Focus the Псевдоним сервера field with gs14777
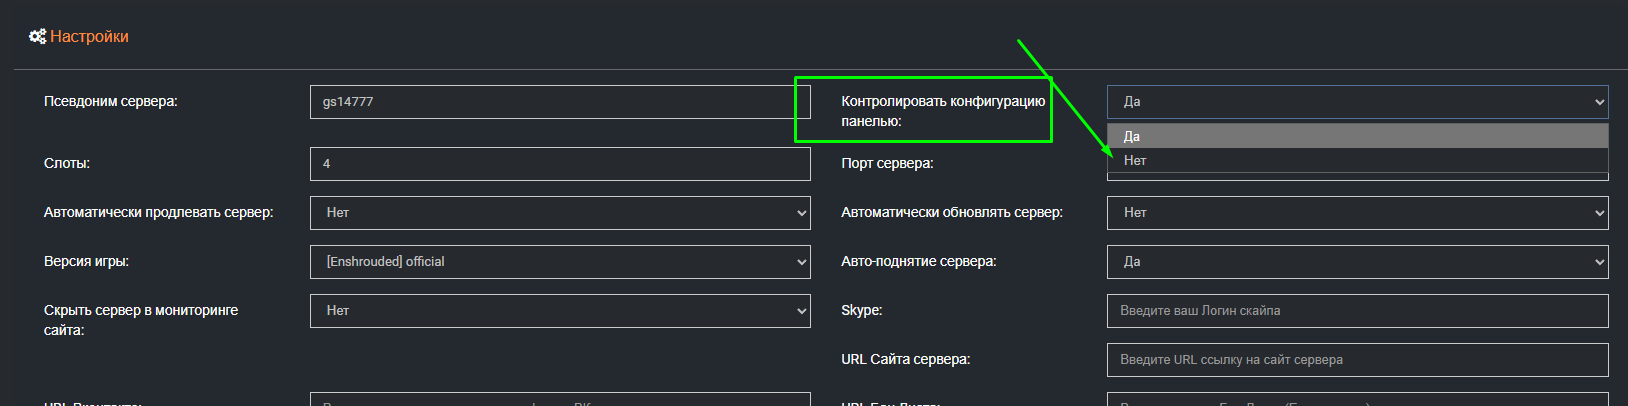 click(559, 102)
